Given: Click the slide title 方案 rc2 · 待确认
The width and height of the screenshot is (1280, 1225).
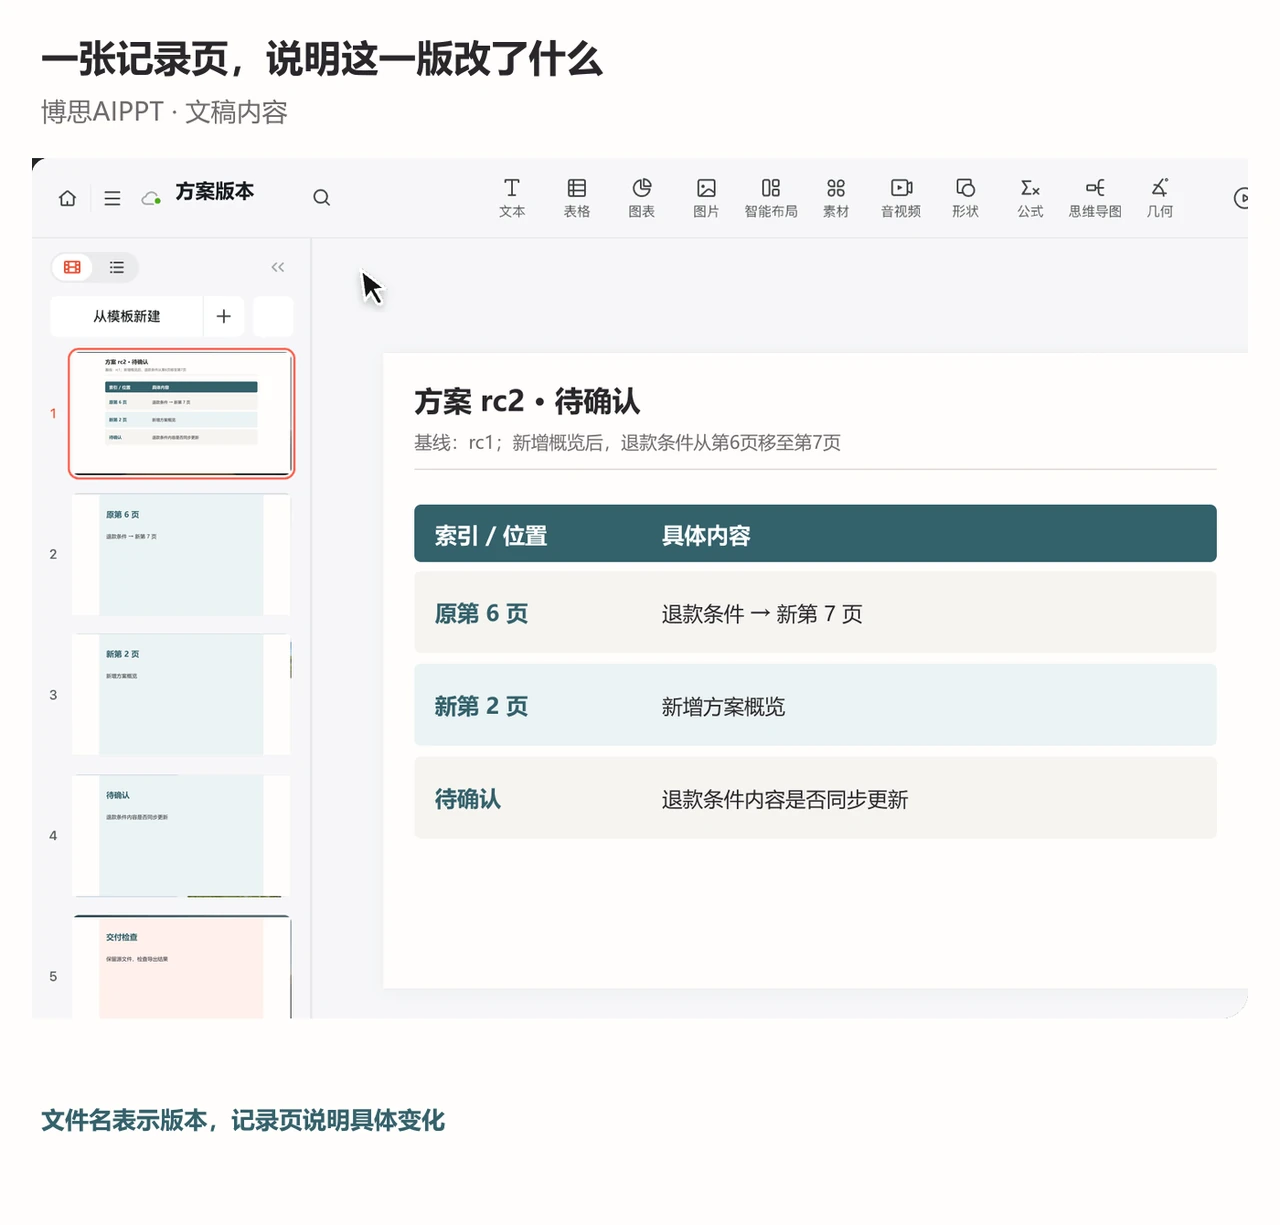Looking at the screenshot, I should (x=527, y=402).
